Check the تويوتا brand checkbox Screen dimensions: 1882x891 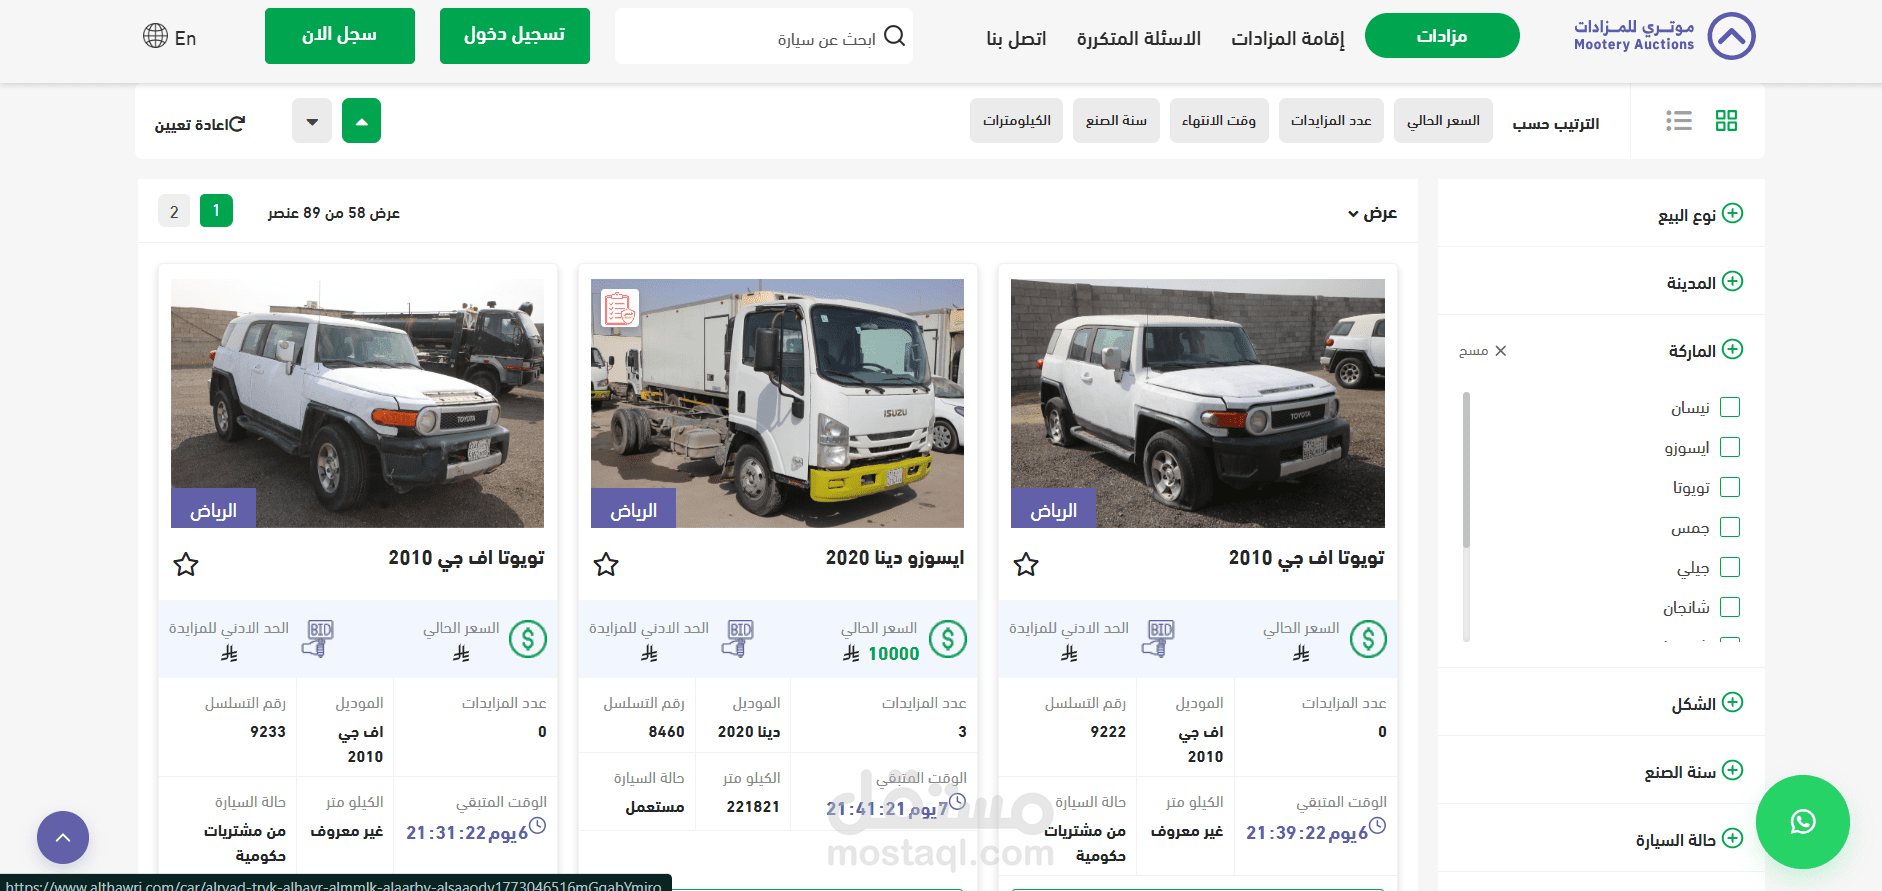pos(1730,487)
